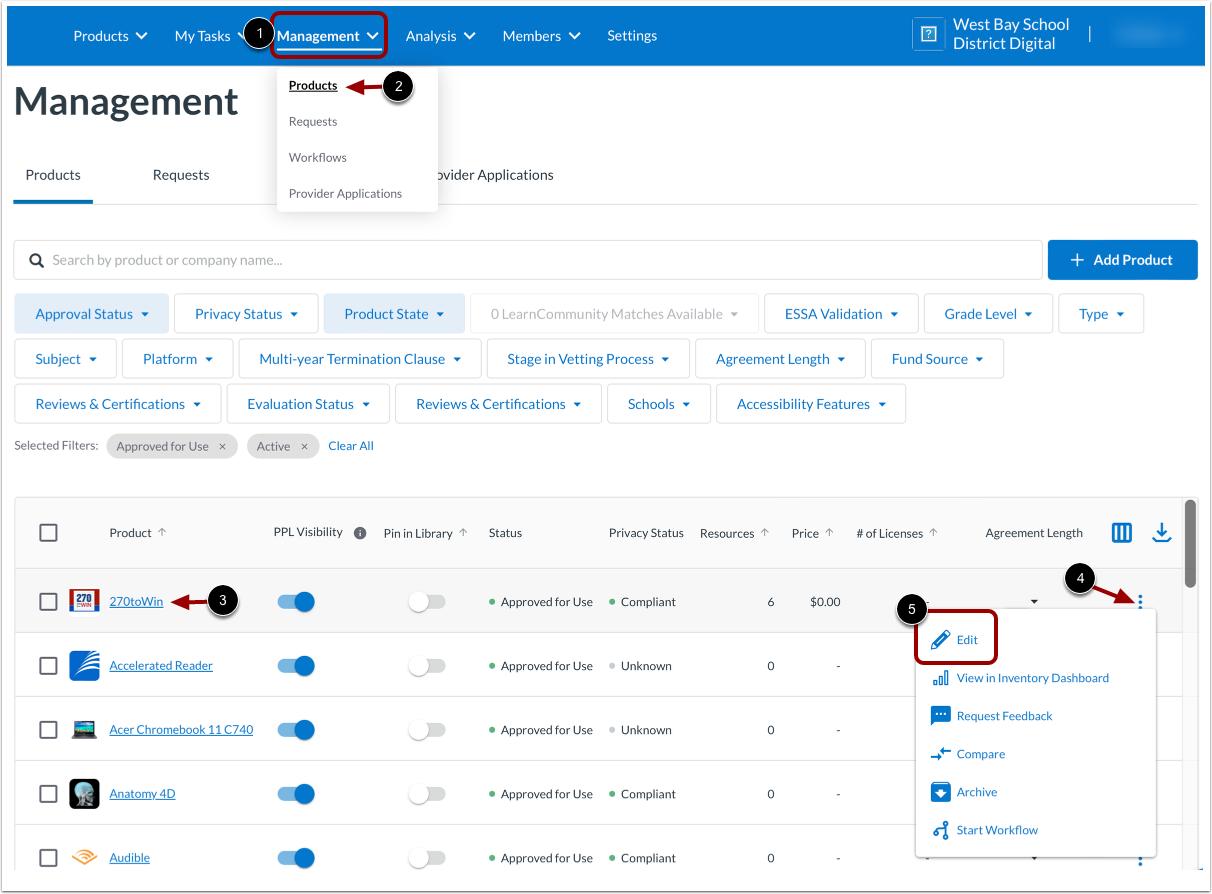The image size is (1212, 894).
Task: Switch to the Requests tab
Action: click(180, 175)
